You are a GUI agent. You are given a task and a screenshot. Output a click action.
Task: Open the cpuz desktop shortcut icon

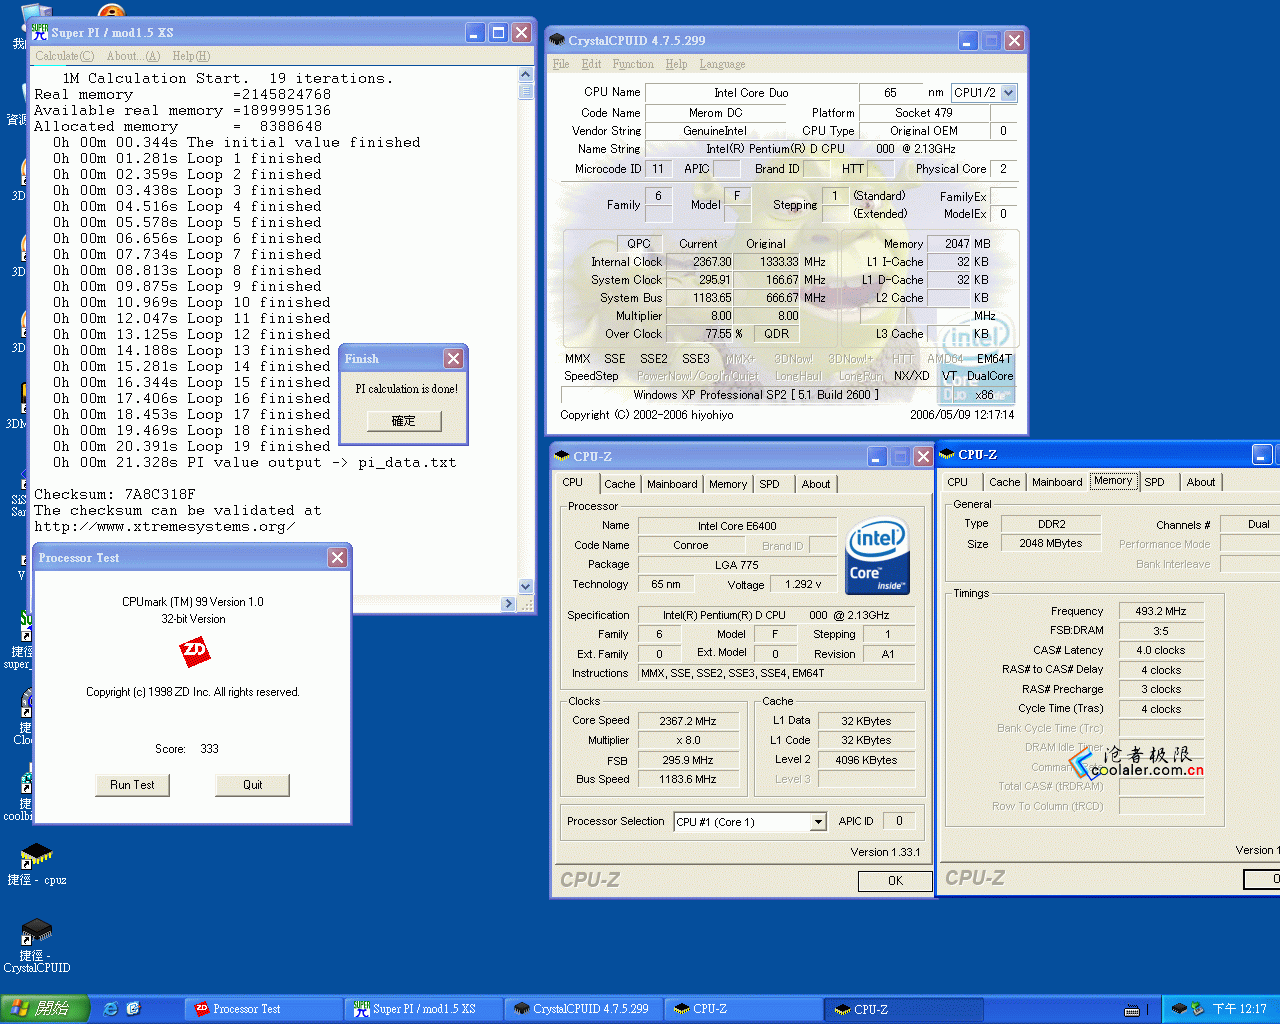tap(36, 856)
